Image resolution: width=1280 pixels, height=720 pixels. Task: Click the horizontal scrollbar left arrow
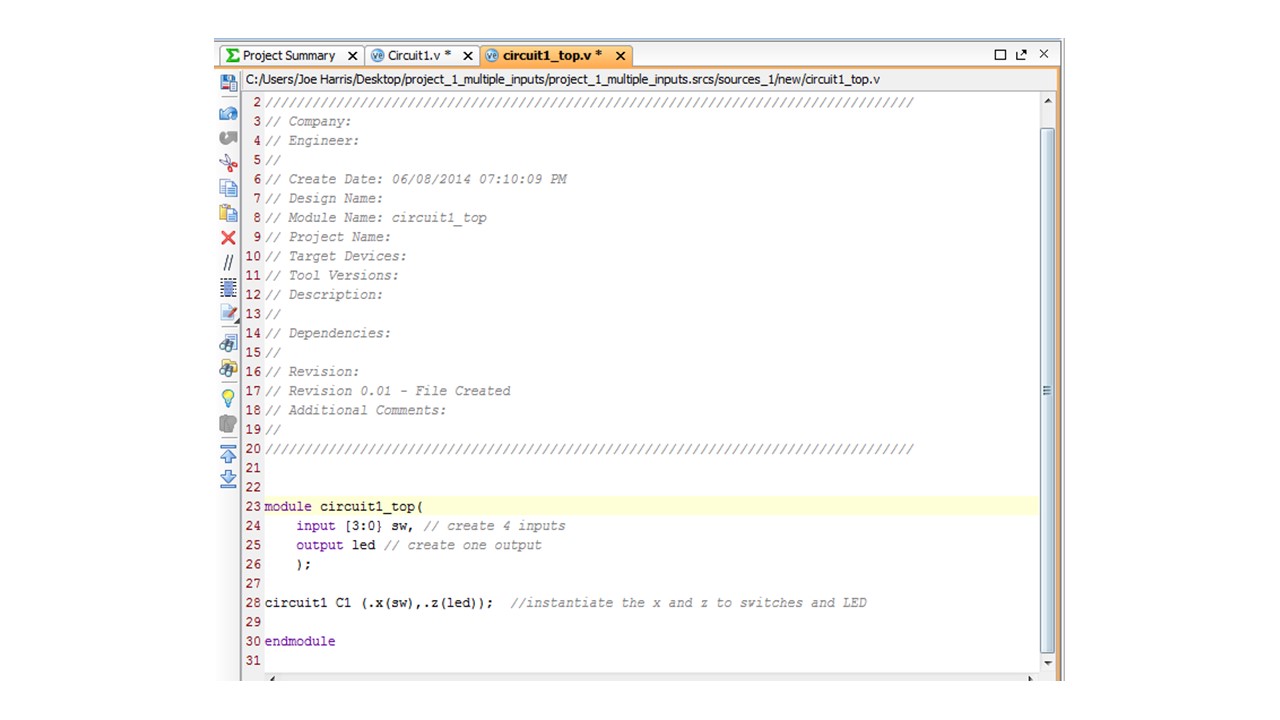click(272, 678)
